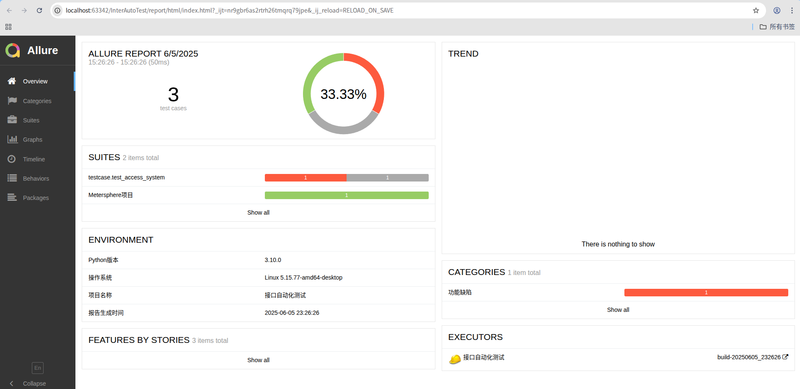Reload the page with browser refresh icon

coord(39,10)
